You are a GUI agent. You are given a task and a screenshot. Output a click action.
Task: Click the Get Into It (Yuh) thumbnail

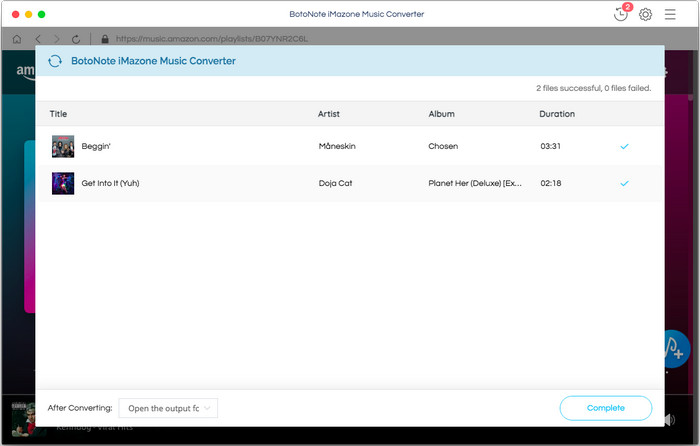point(63,183)
